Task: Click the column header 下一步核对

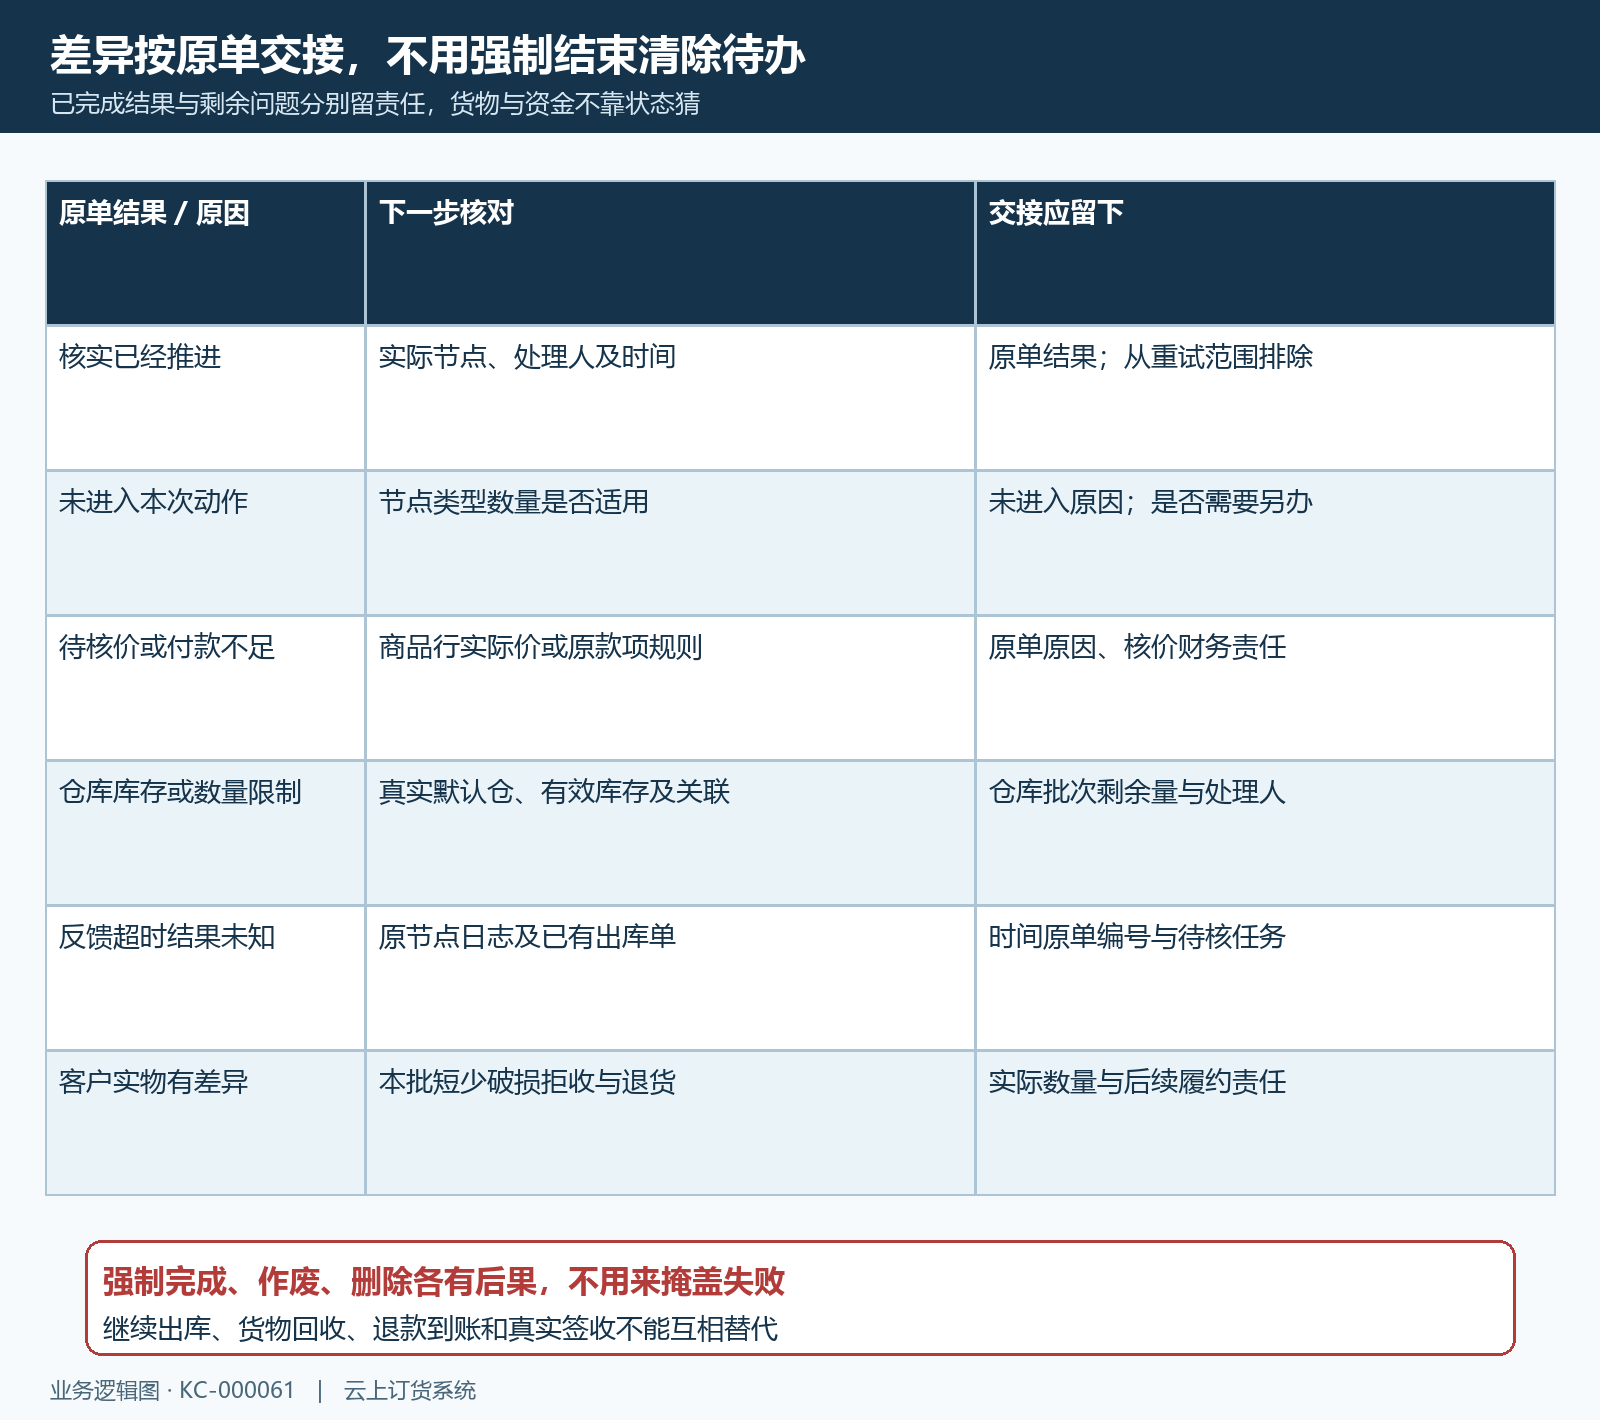Action: [670, 253]
